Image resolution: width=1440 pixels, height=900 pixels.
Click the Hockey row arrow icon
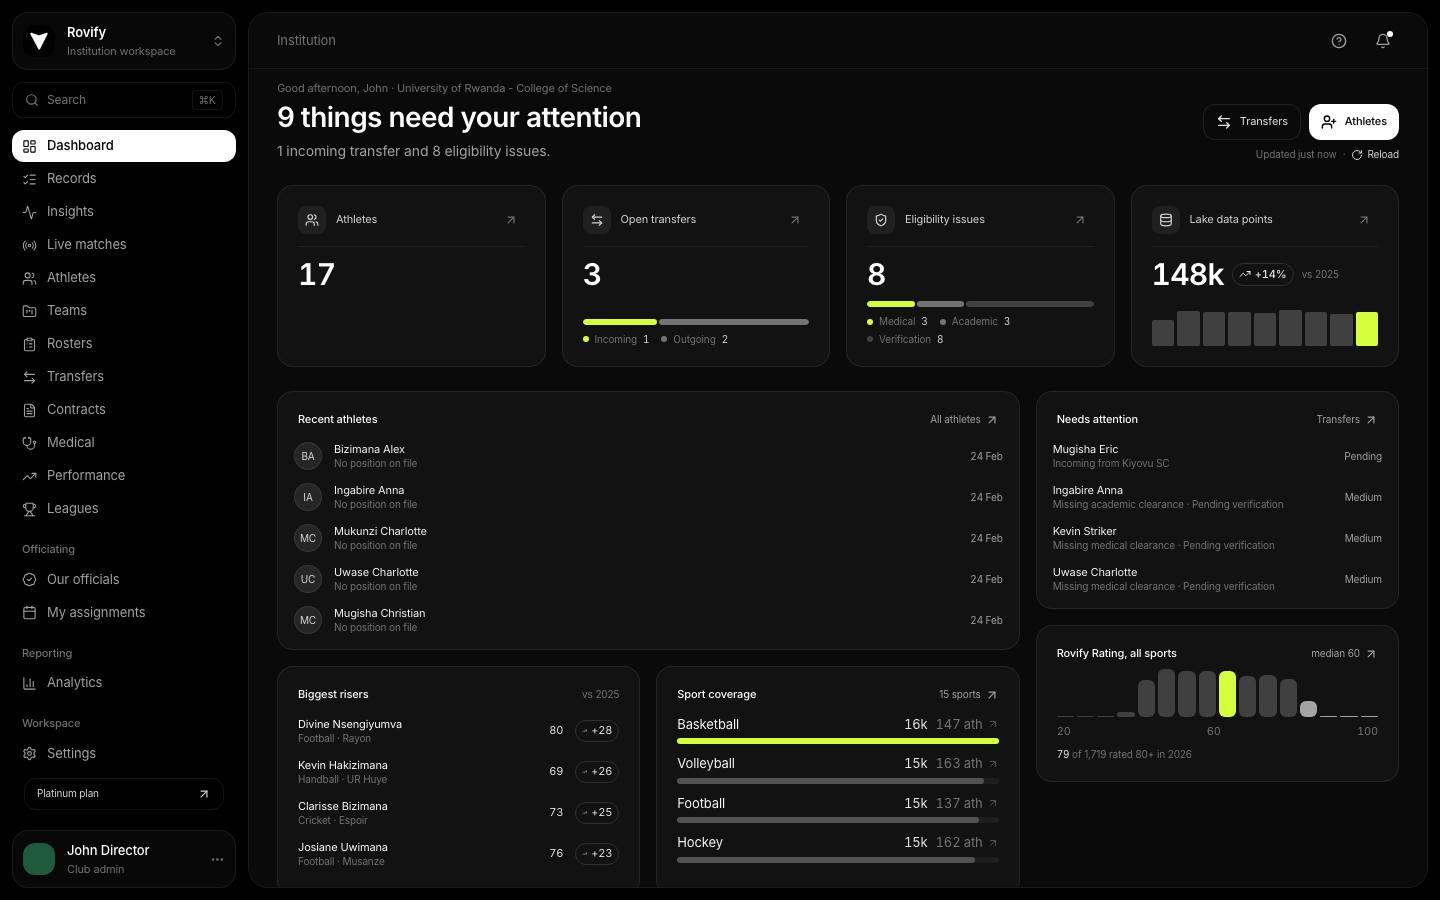point(993,843)
